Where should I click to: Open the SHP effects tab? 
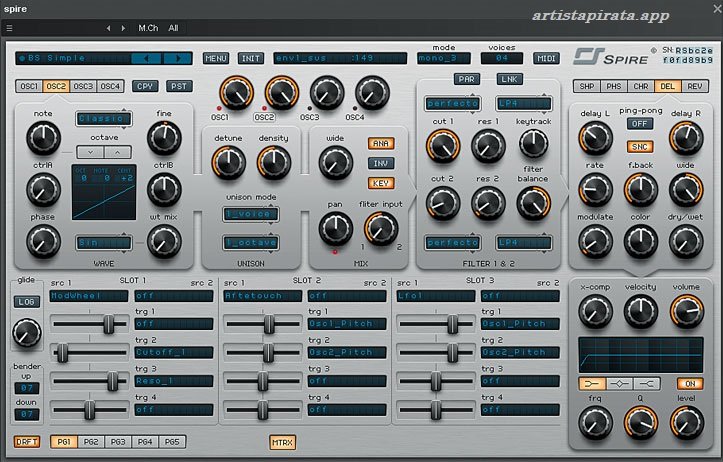[x=587, y=86]
